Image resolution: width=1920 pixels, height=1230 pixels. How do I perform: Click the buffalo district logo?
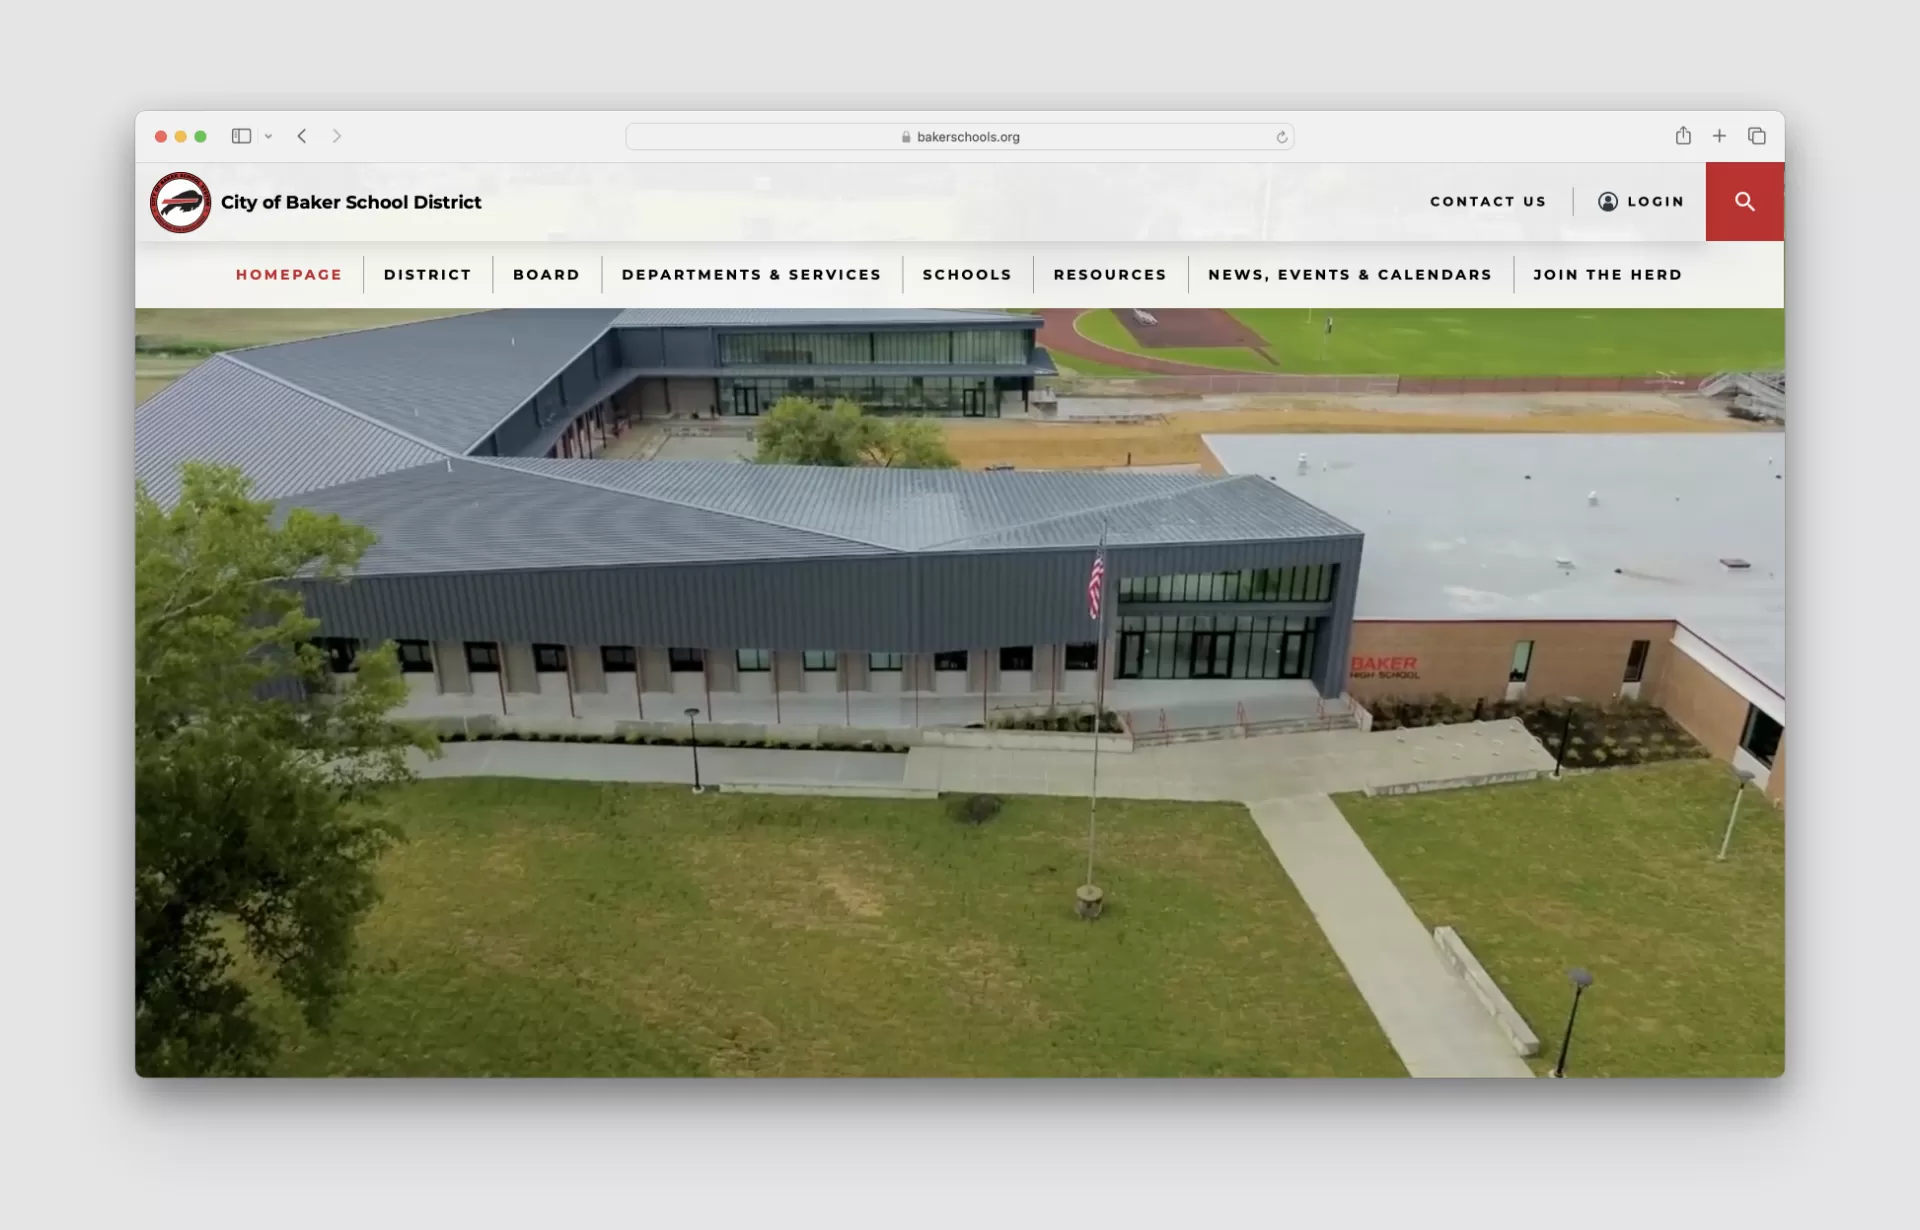180,201
